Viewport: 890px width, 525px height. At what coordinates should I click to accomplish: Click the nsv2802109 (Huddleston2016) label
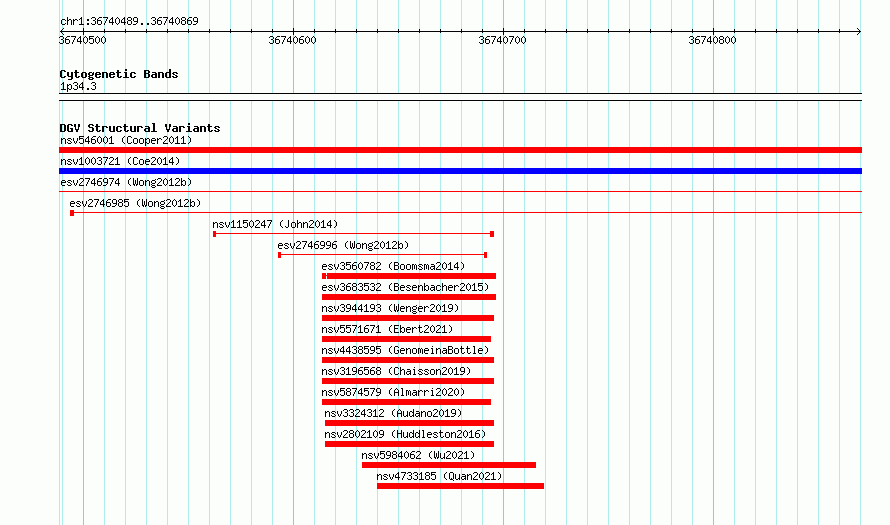pyautogui.click(x=405, y=434)
